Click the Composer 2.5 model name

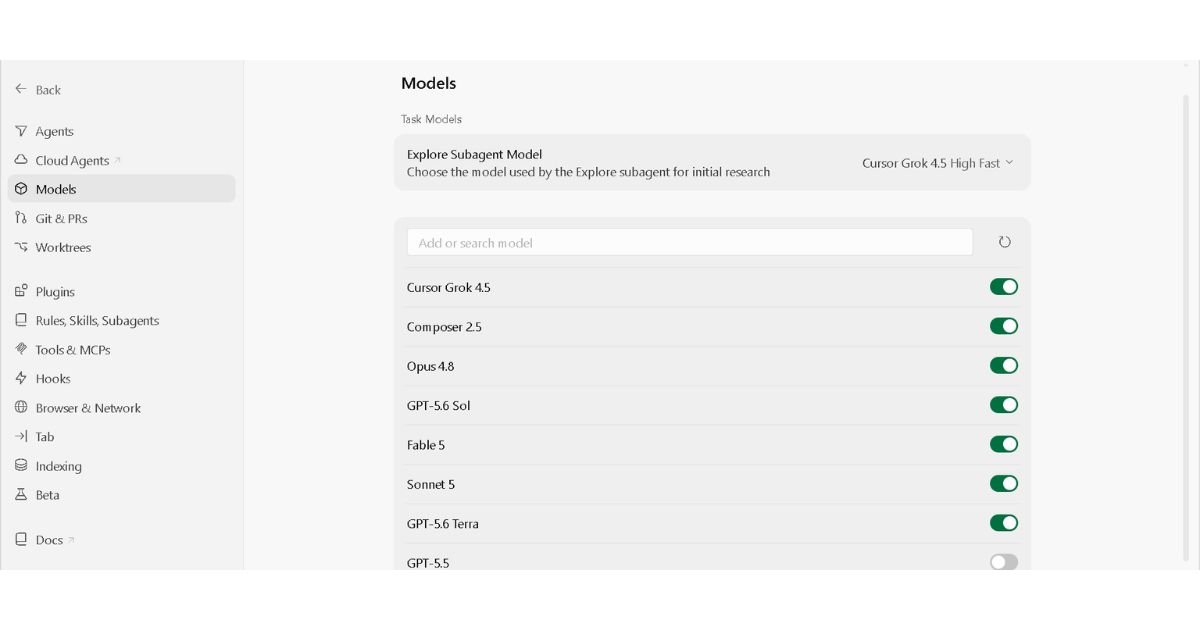pos(444,327)
